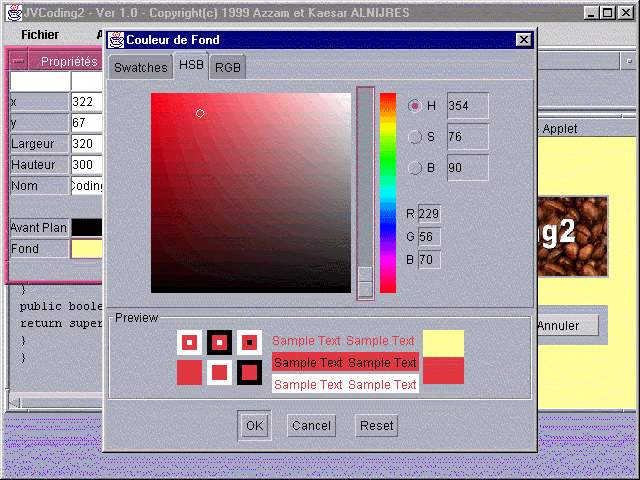Click the Nom property text field
Image resolution: width=640 pixels, height=480 pixels.
point(87,186)
